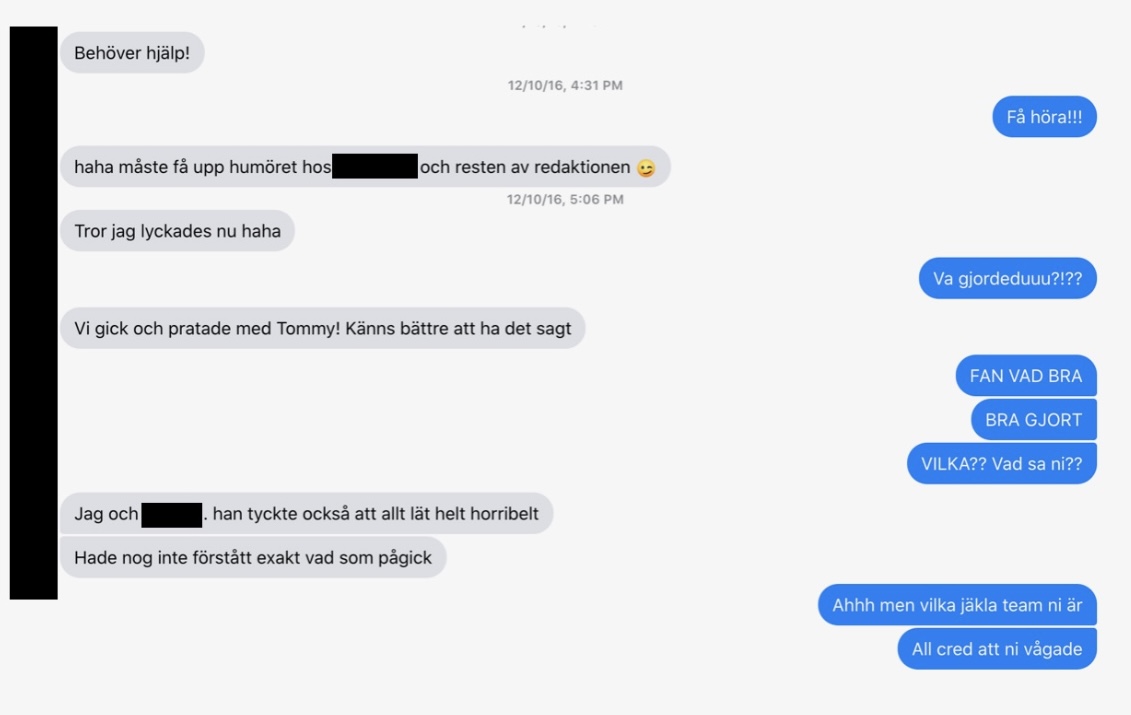Click the redacted name after 'humöret hos'
The width and height of the screenshot is (1131, 715).
coord(375,166)
